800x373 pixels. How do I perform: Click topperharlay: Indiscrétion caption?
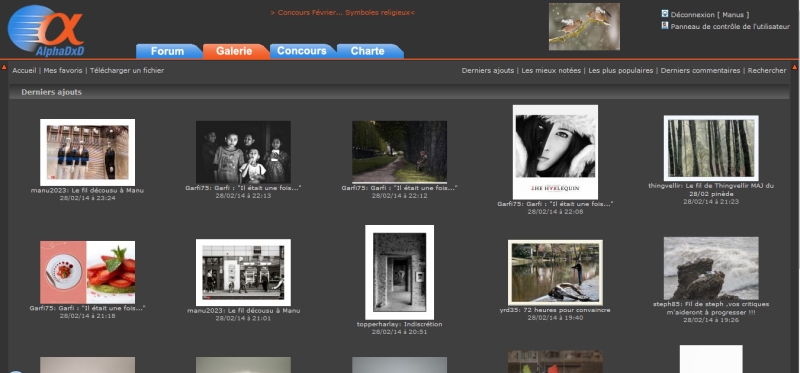point(399,324)
